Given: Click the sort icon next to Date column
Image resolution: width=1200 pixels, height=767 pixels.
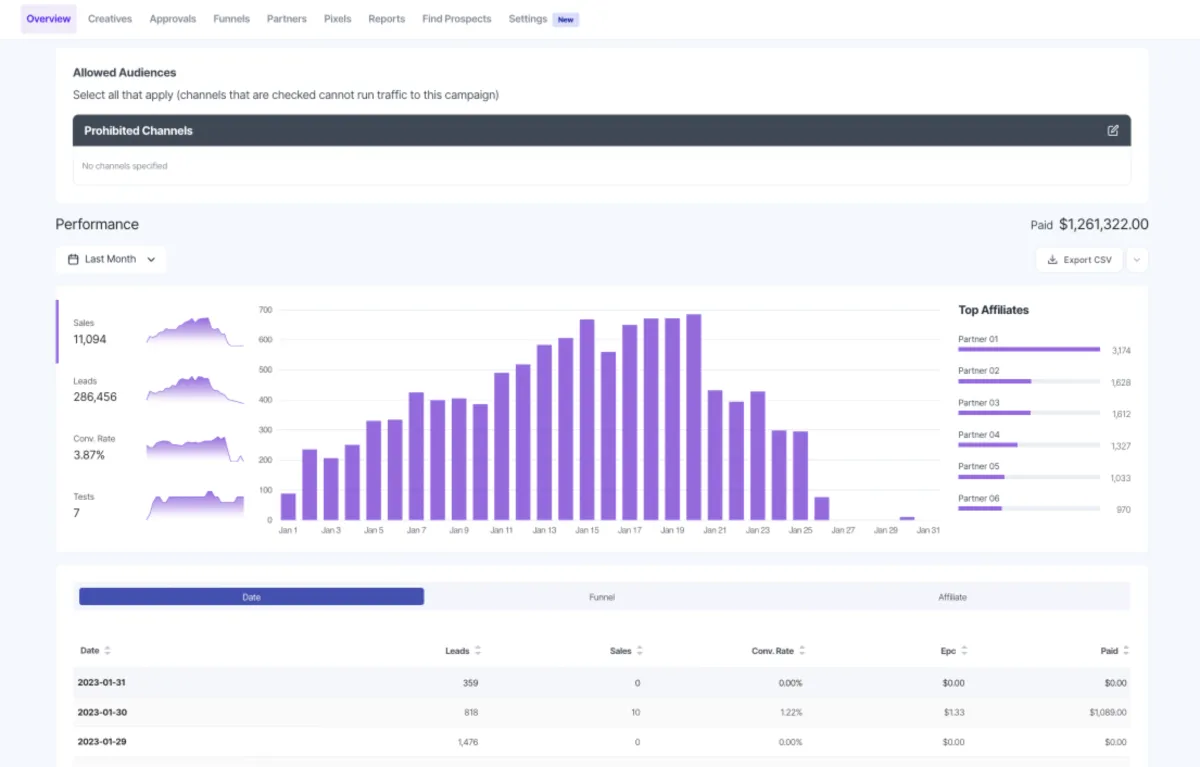Looking at the screenshot, I should point(107,650).
